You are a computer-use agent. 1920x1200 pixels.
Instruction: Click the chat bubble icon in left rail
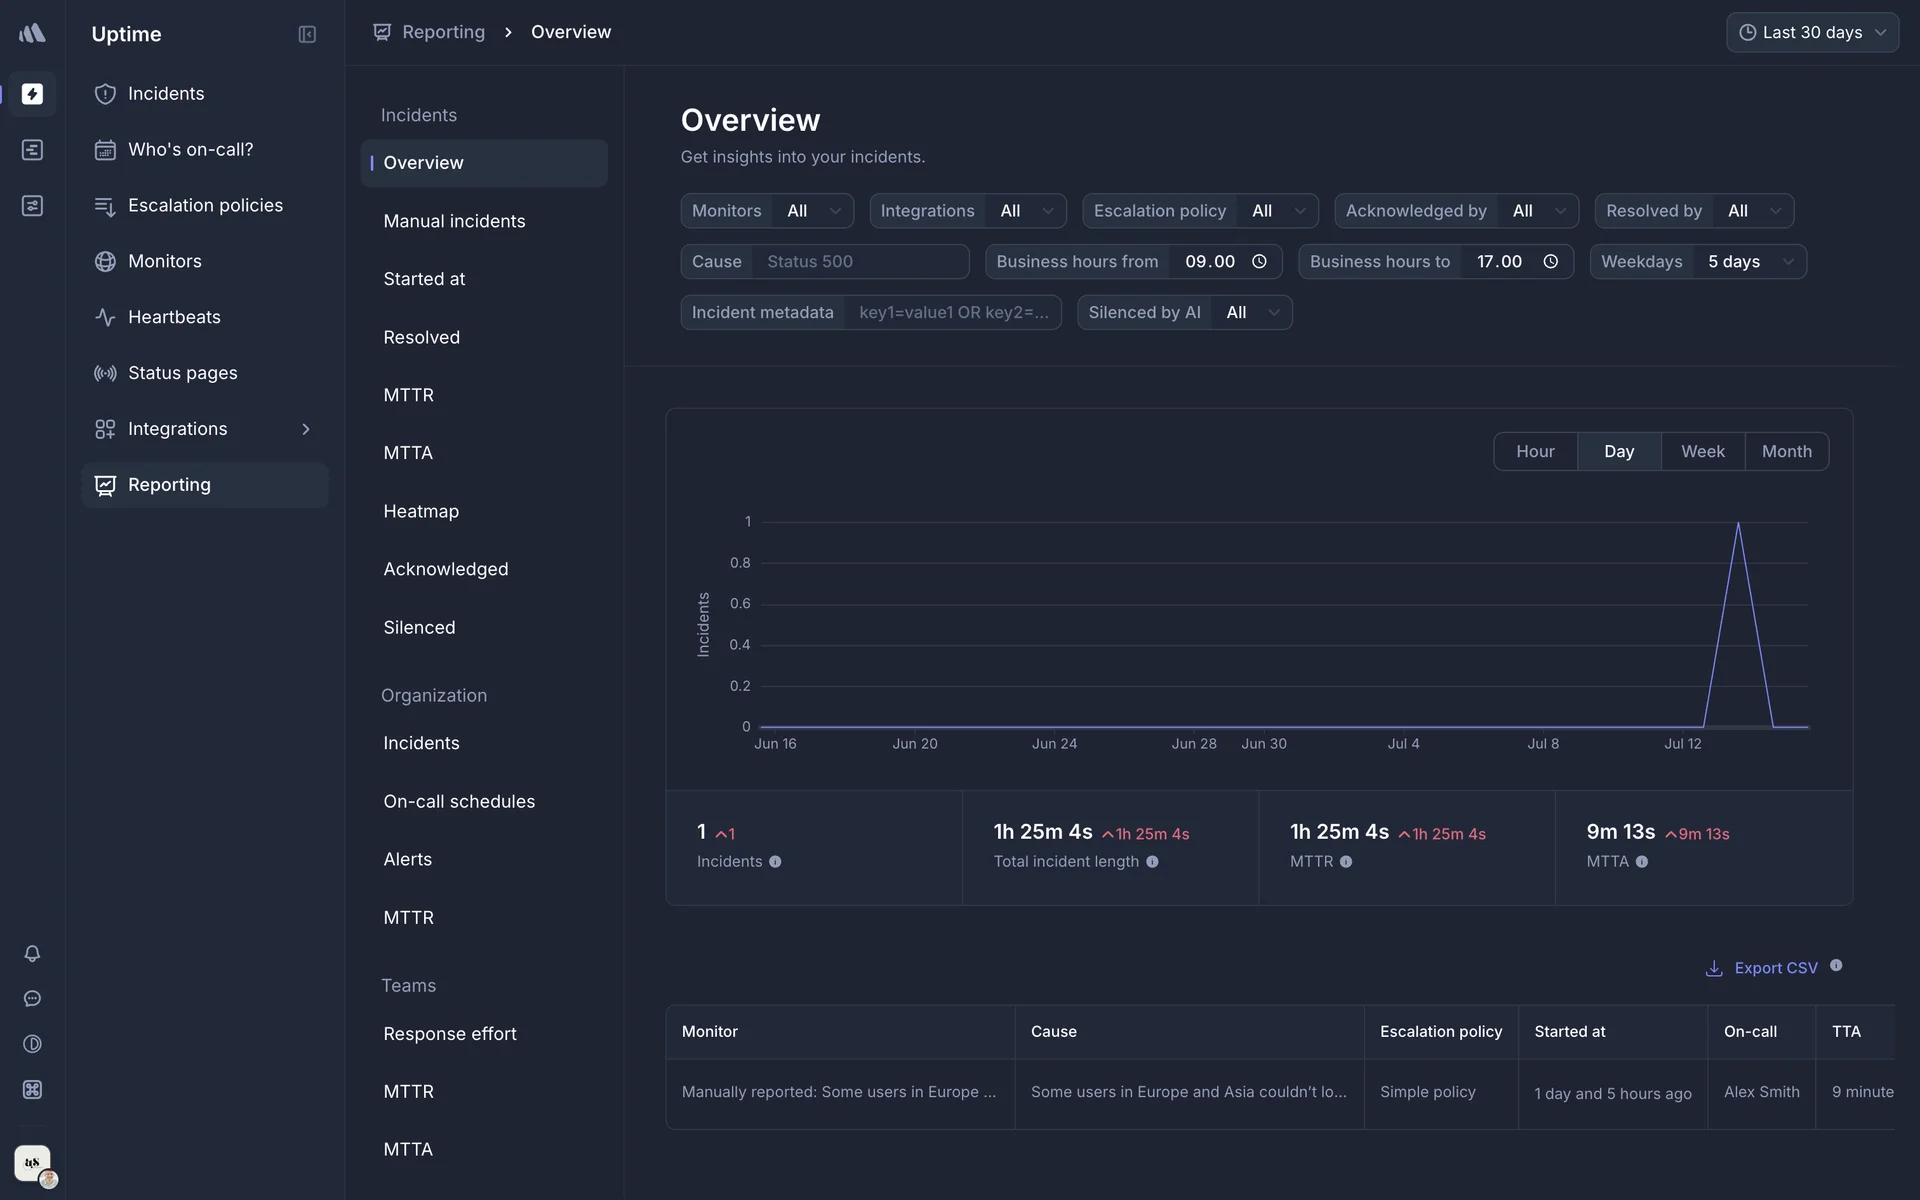[32, 999]
